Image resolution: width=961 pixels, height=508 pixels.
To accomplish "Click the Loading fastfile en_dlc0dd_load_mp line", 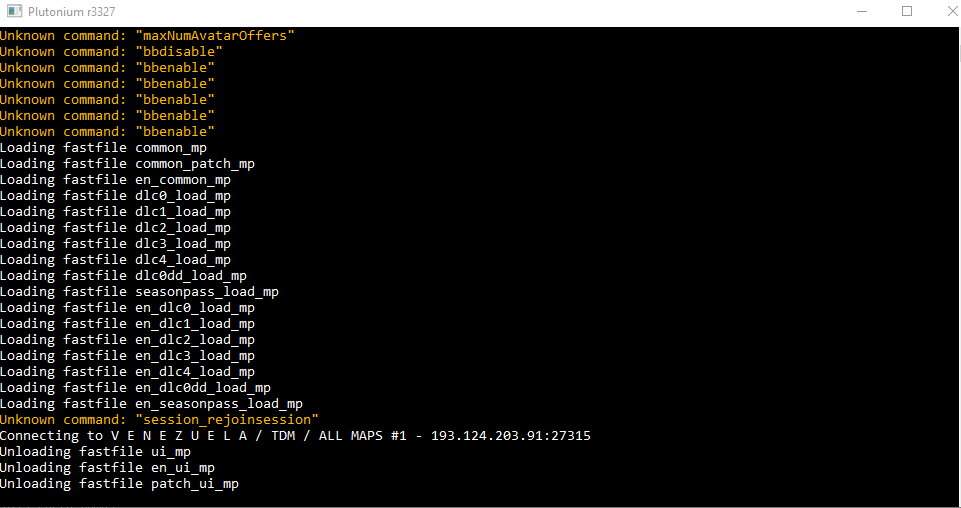I will click(x=135, y=387).
